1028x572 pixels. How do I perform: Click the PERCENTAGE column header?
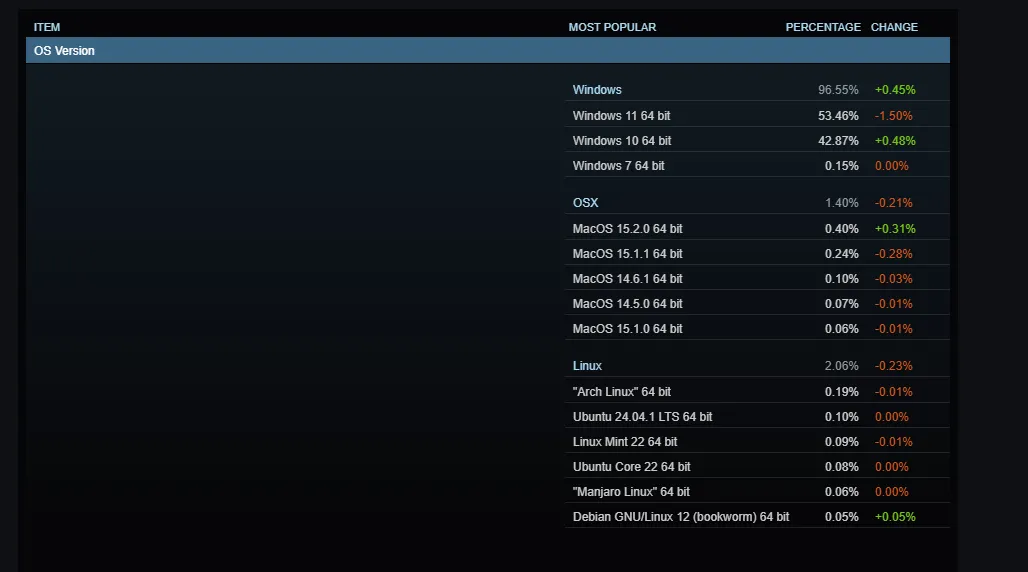coord(822,27)
